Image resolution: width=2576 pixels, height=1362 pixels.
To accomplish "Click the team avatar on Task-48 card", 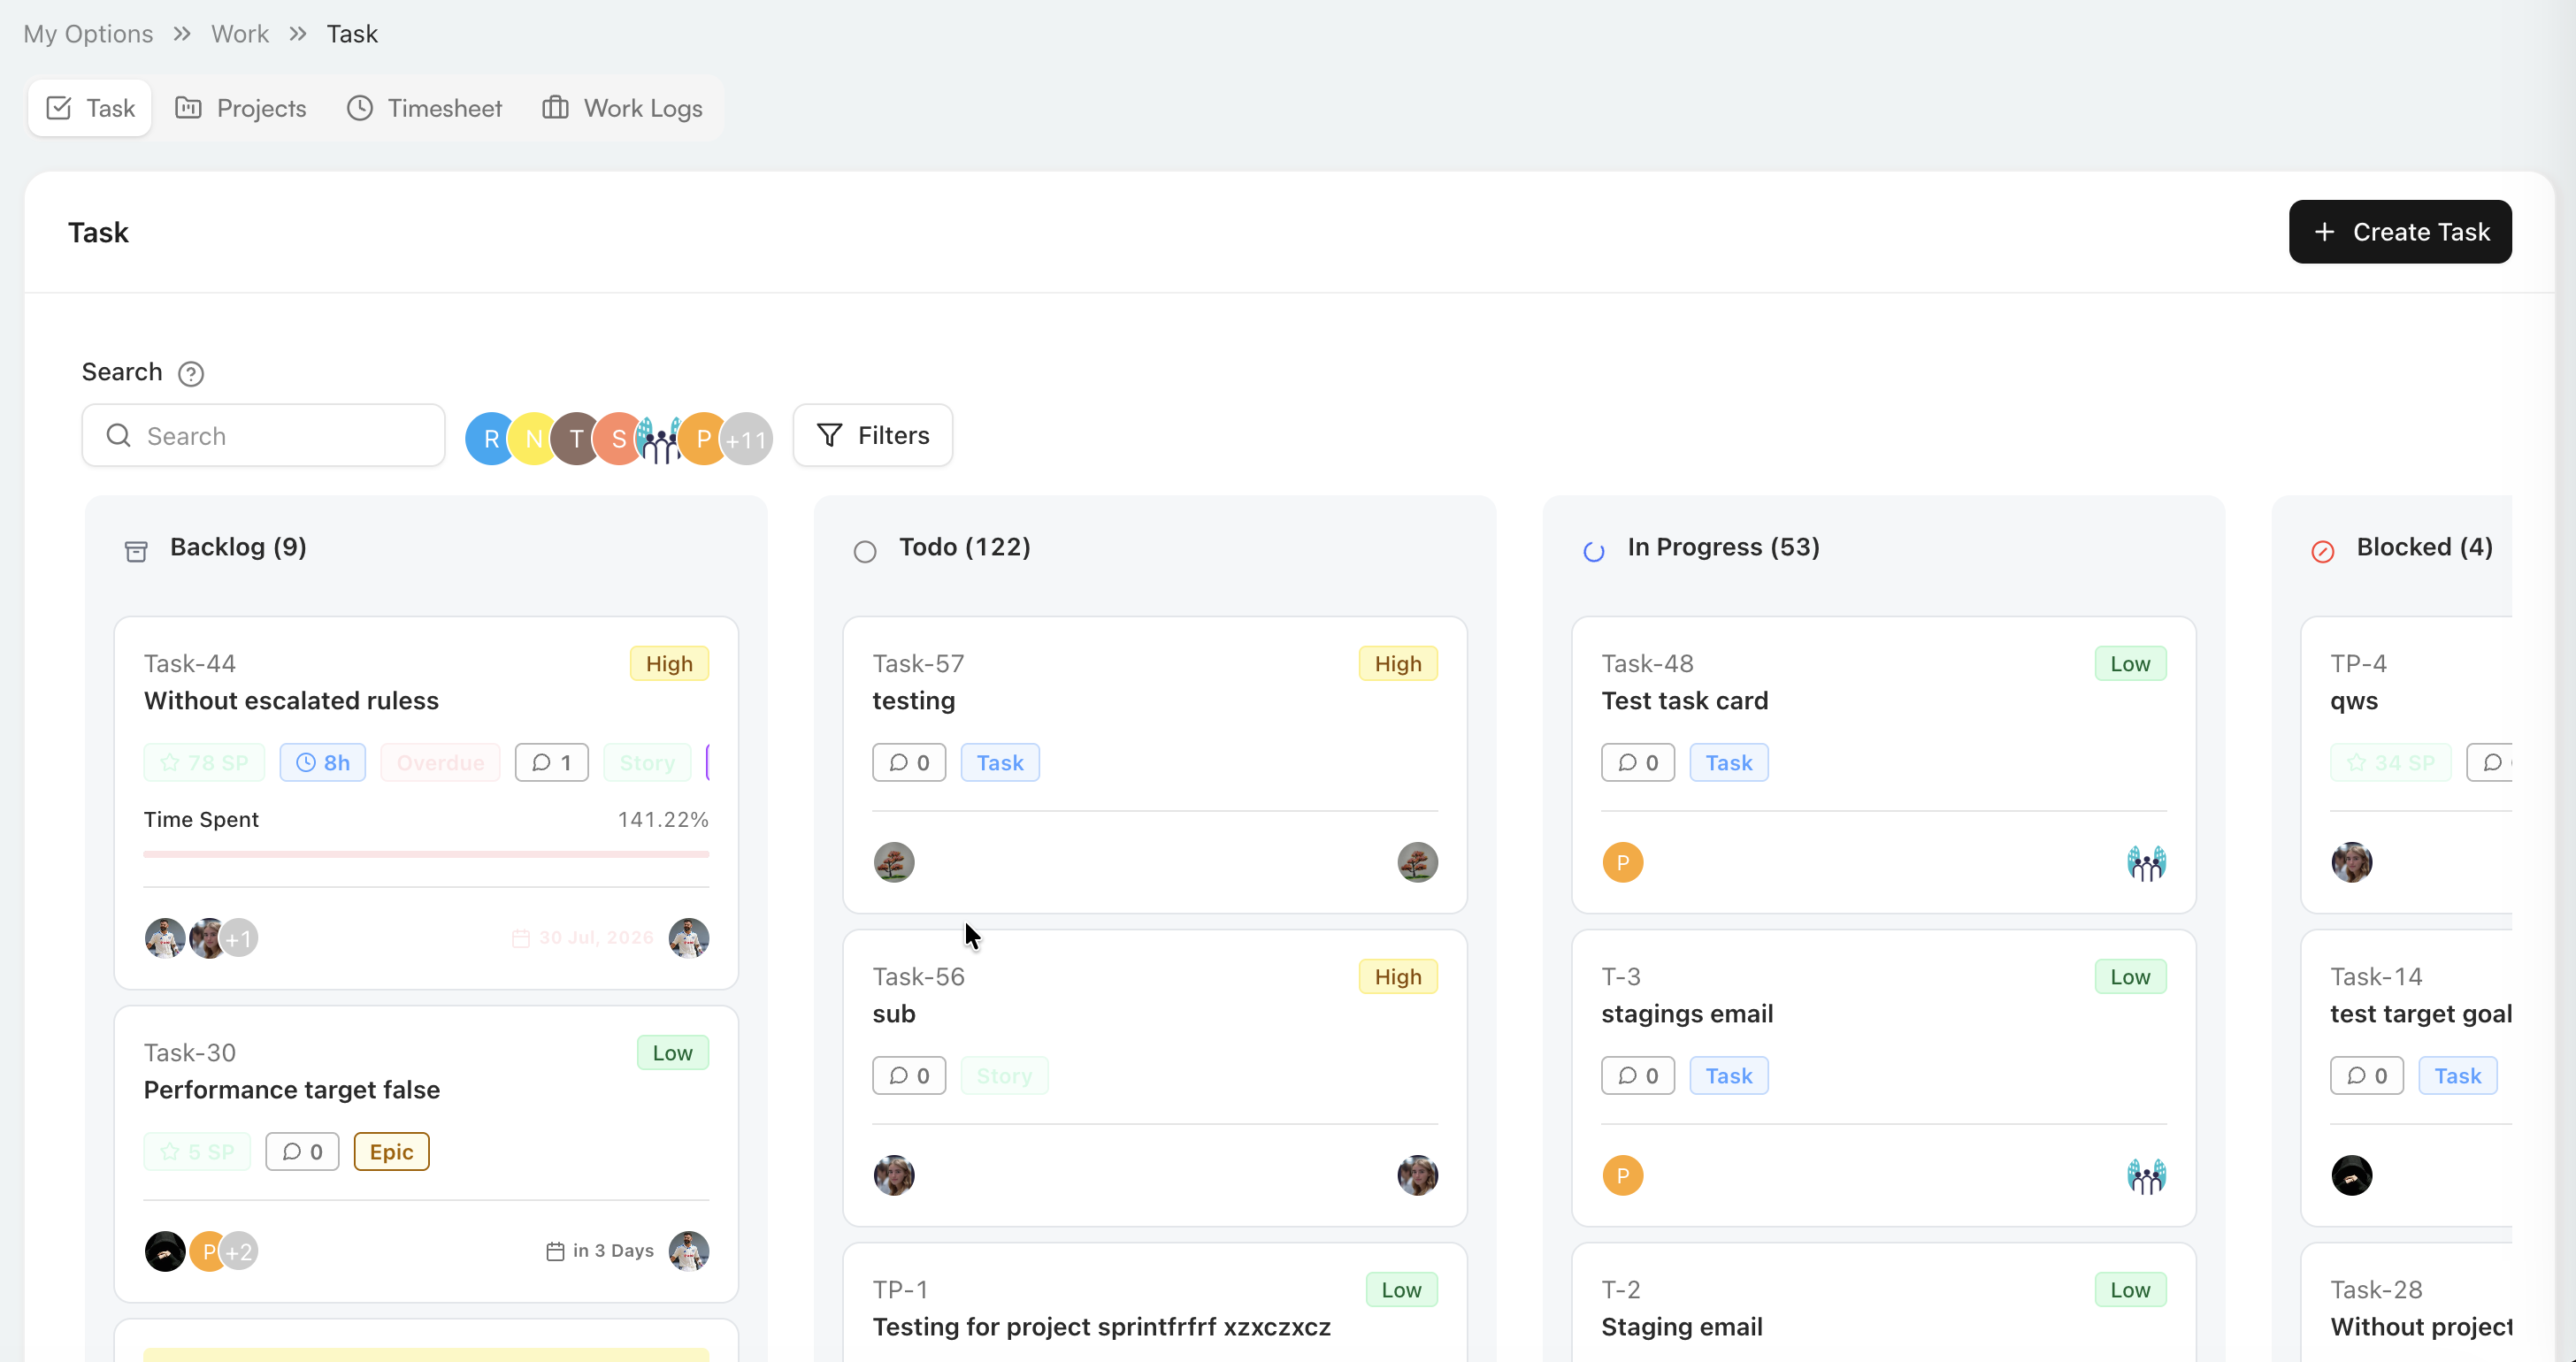I will (2146, 862).
